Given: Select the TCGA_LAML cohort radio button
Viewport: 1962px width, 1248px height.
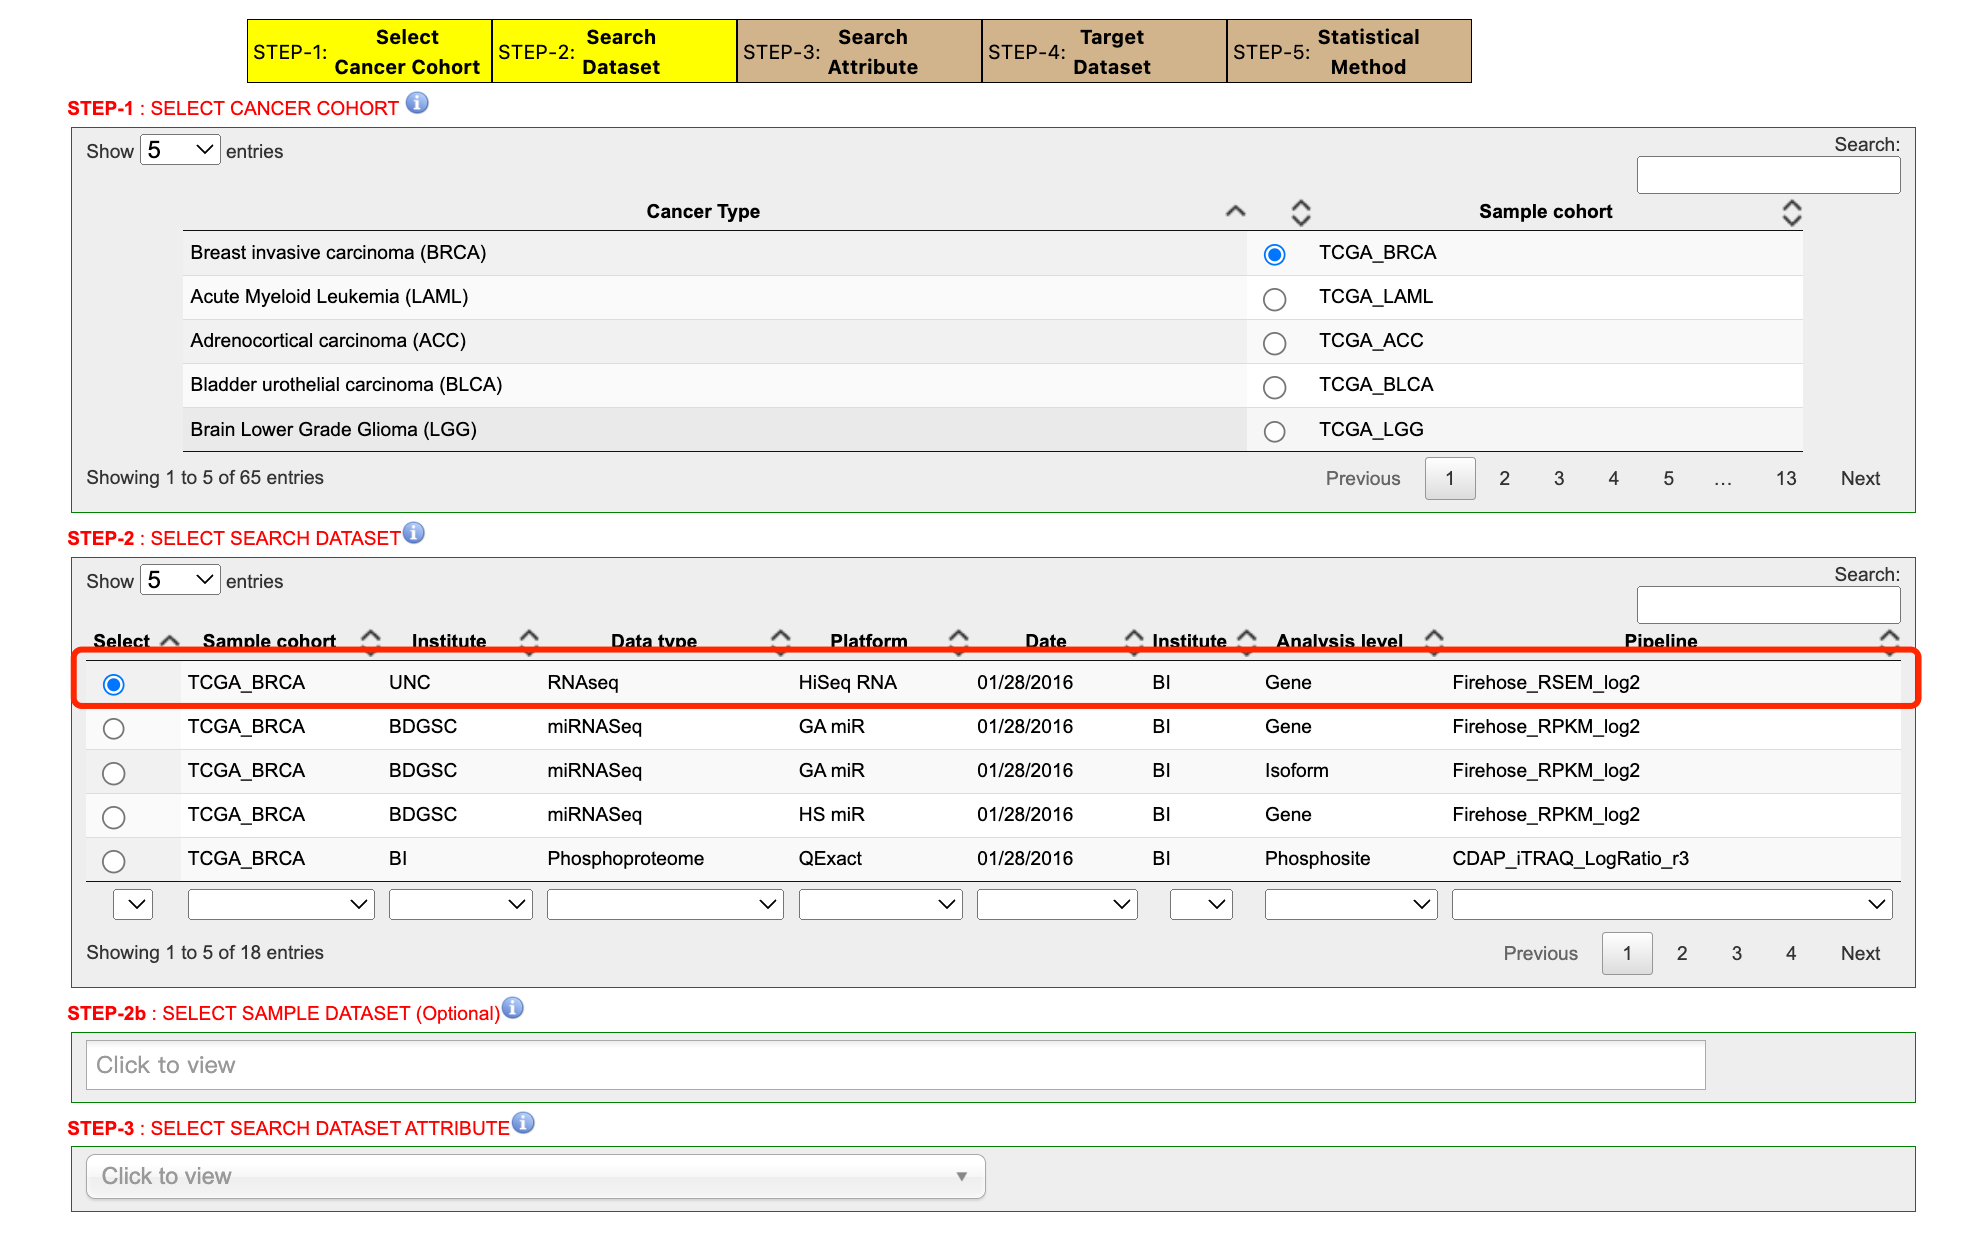Looking at the screenshot, I should pyautogui.click(x=1274, y=299).
